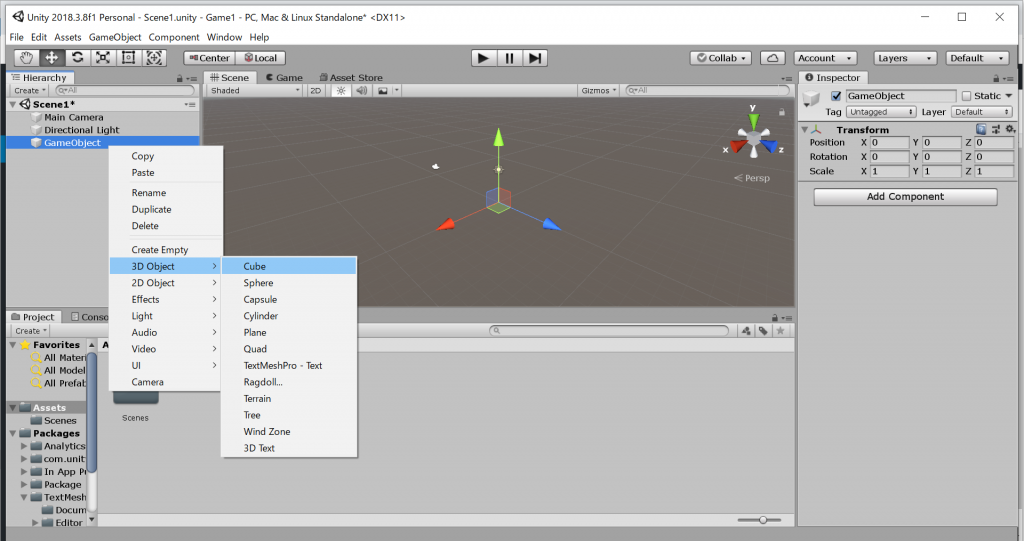
Task: Click the Step frame button
Action: (534, 58)
